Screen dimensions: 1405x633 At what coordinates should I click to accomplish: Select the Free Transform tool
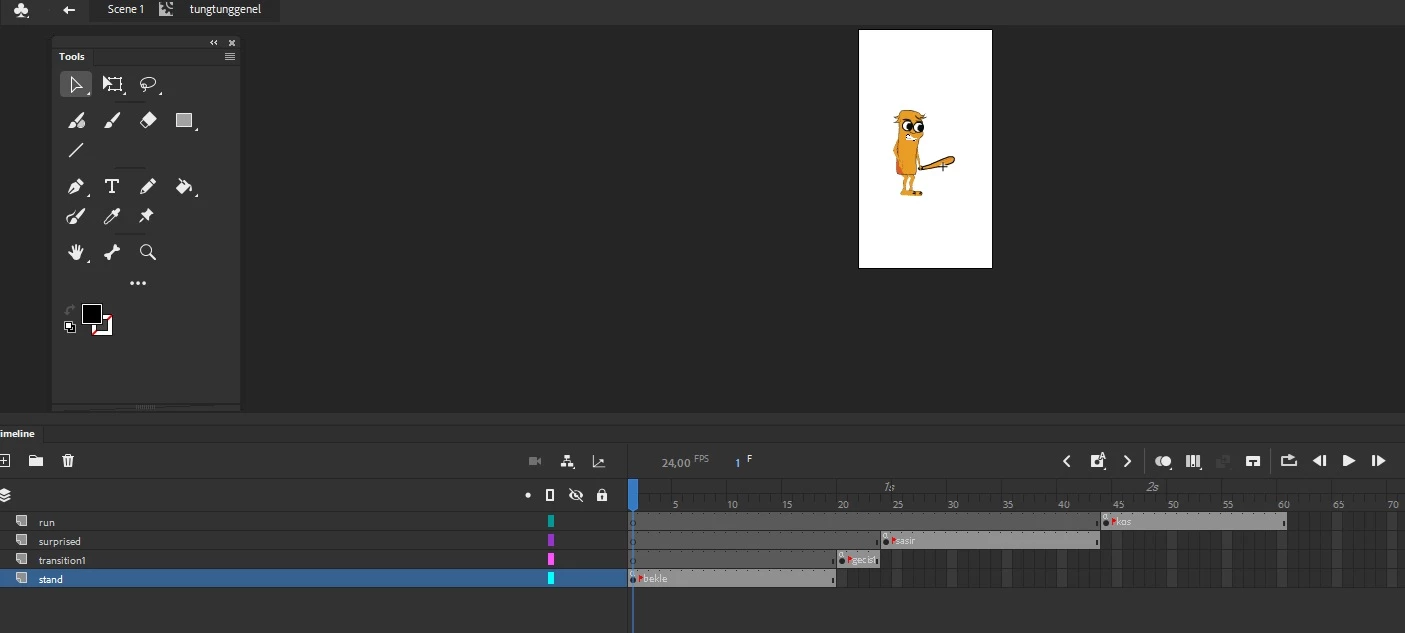coord(112,85)
